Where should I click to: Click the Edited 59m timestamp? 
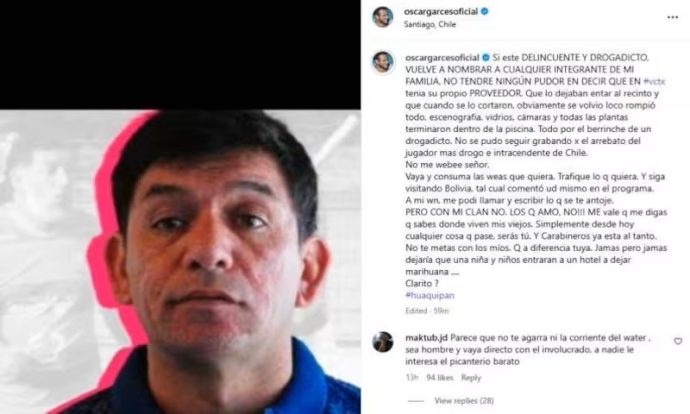click(427, 311)
